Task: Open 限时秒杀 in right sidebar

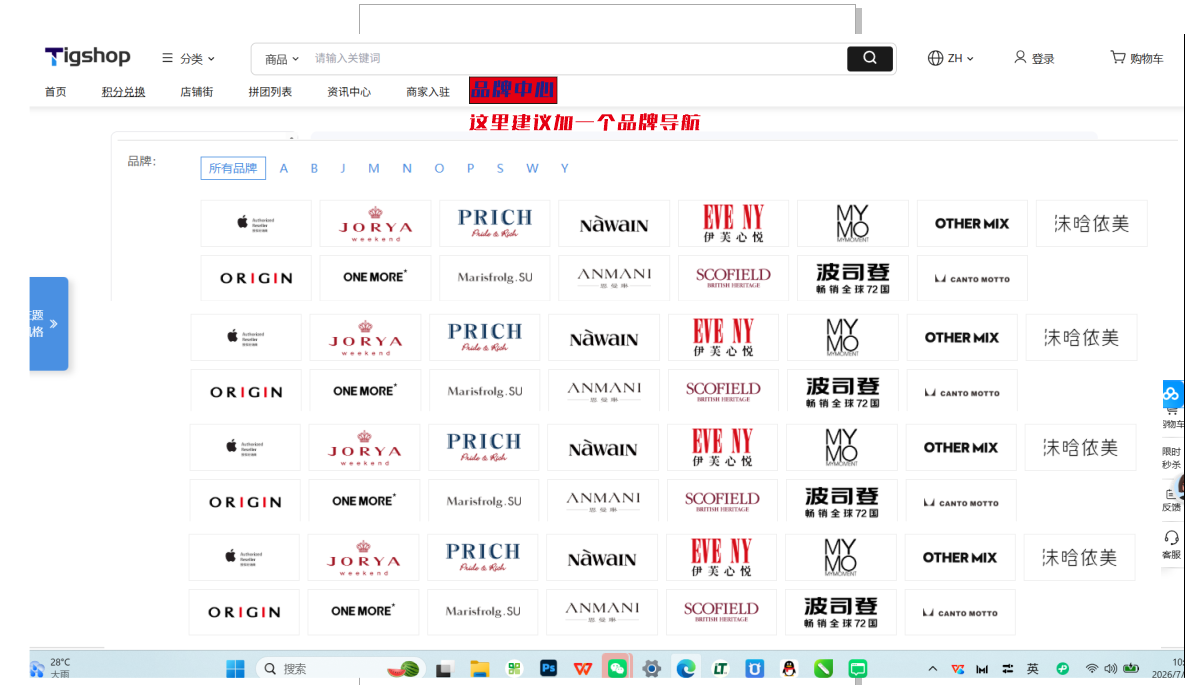Action: 1171,458
